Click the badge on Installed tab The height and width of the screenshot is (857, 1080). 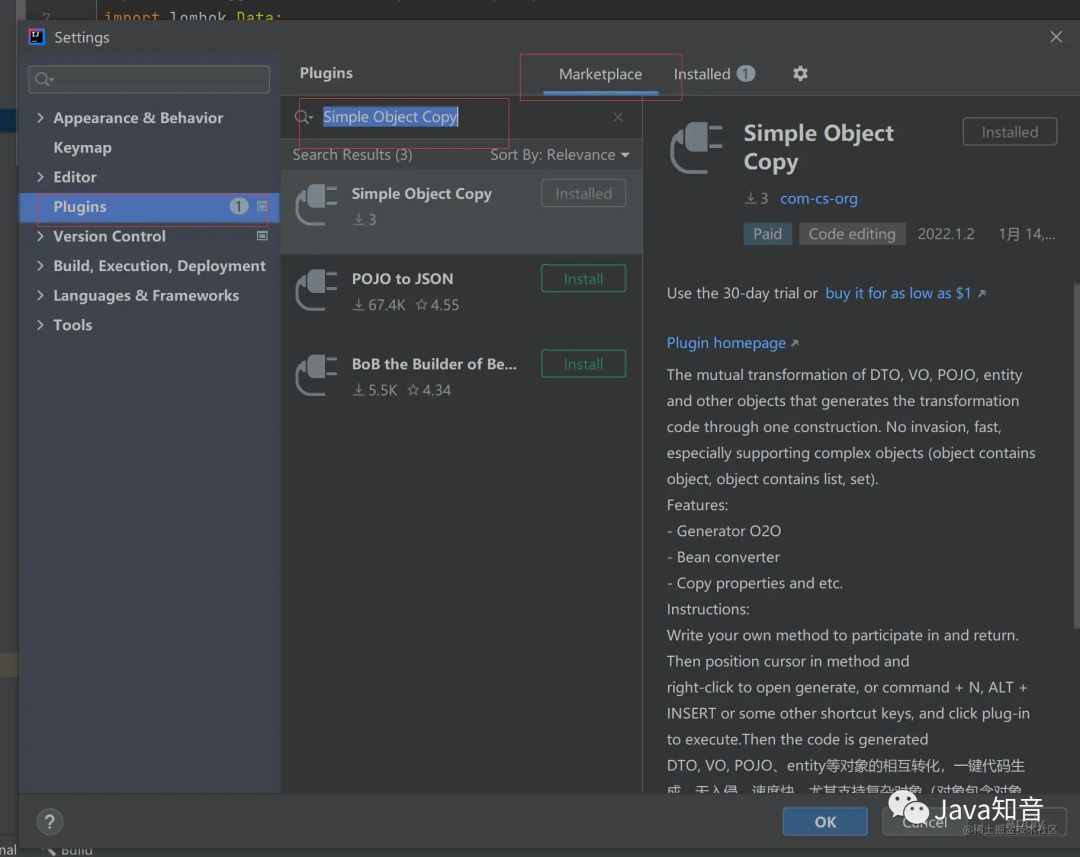point(746,73)
